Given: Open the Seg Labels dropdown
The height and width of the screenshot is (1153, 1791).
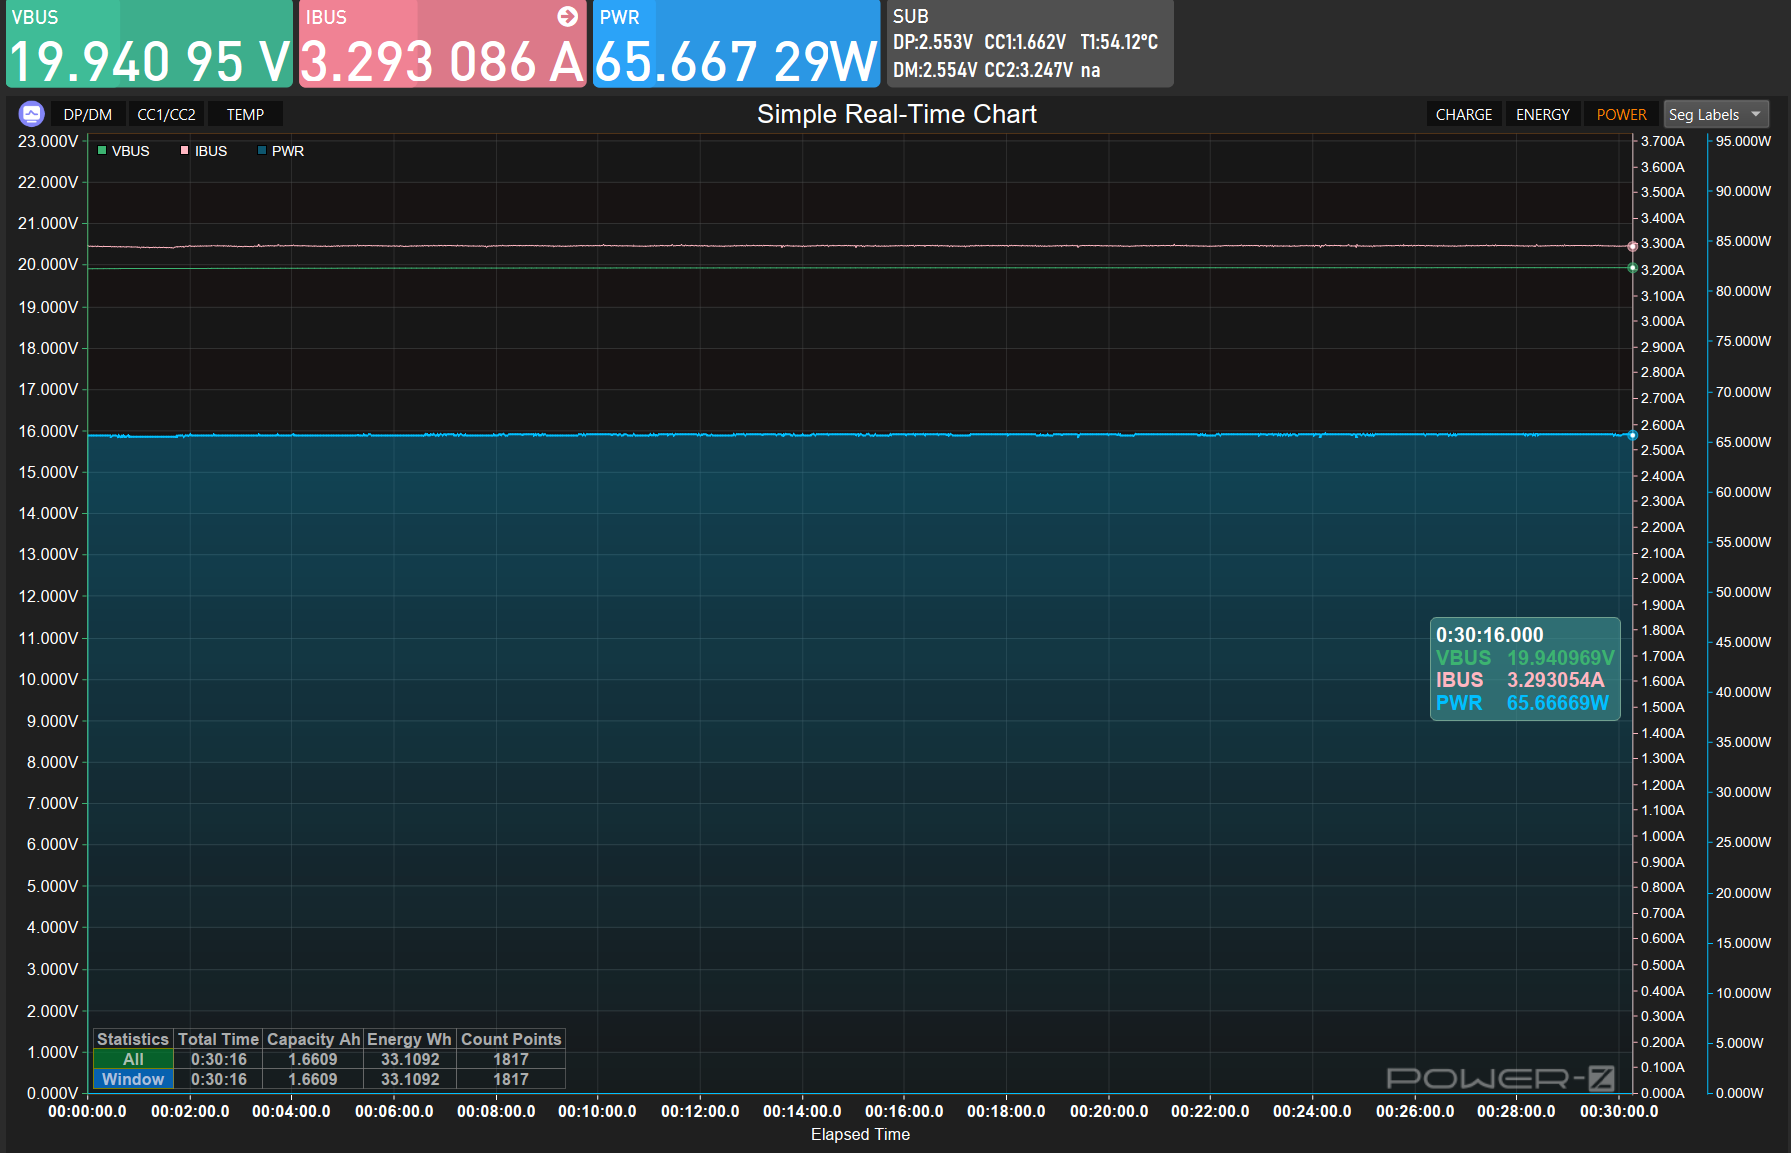Looking at the screenshot, I should 1715,114.
